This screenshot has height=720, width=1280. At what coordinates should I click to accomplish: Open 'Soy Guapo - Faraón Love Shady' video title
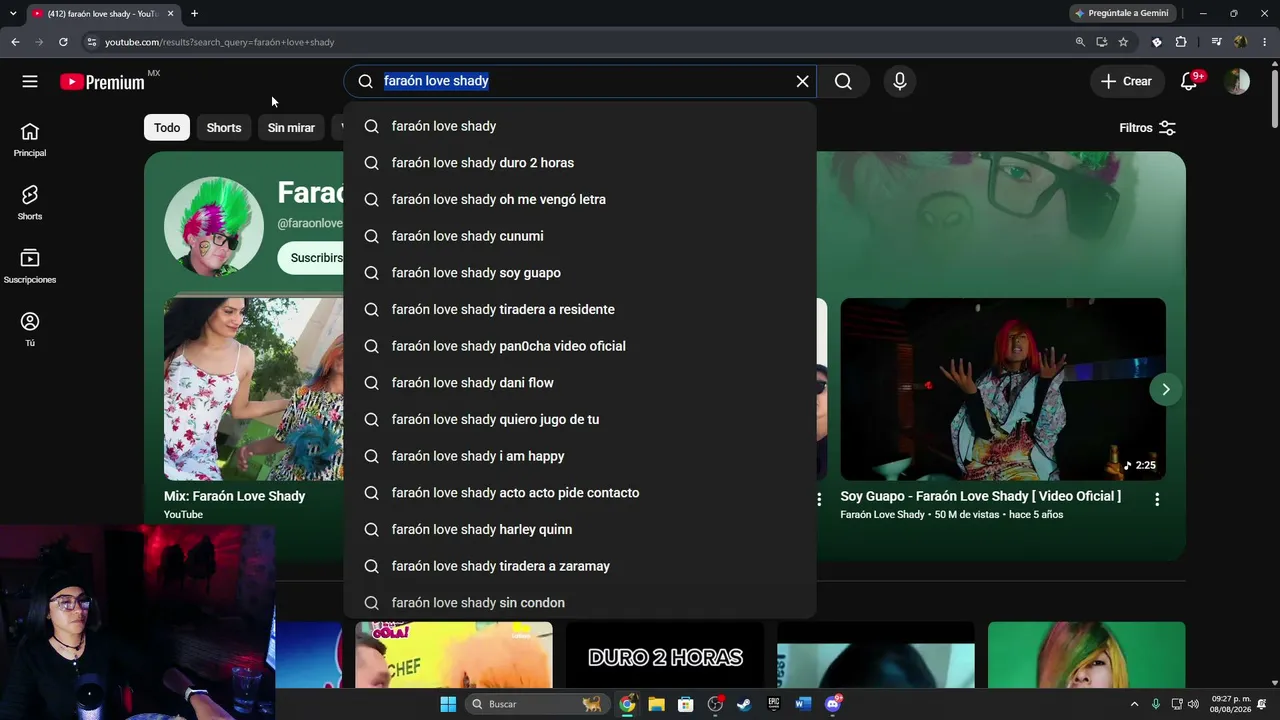[980, 496]
